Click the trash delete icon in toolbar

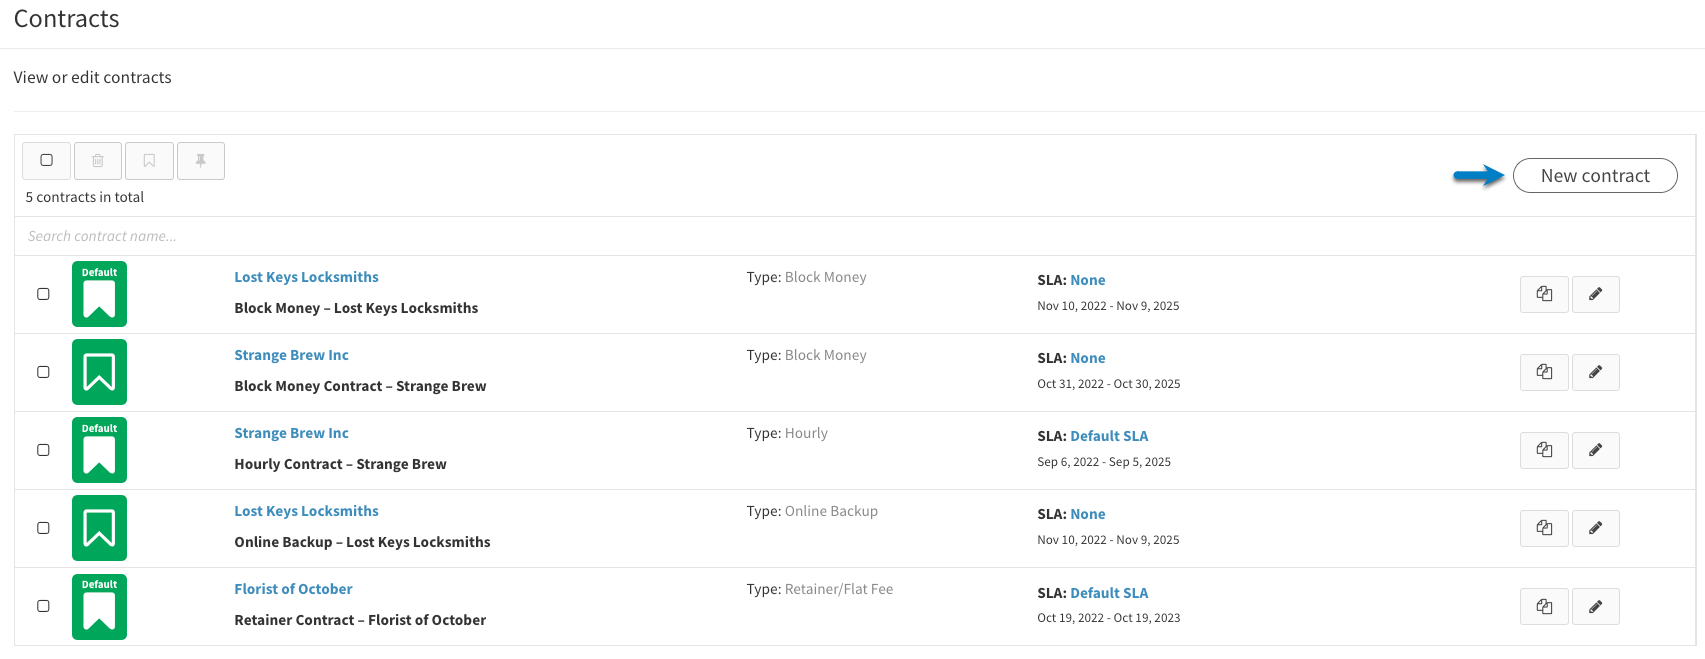98,161
